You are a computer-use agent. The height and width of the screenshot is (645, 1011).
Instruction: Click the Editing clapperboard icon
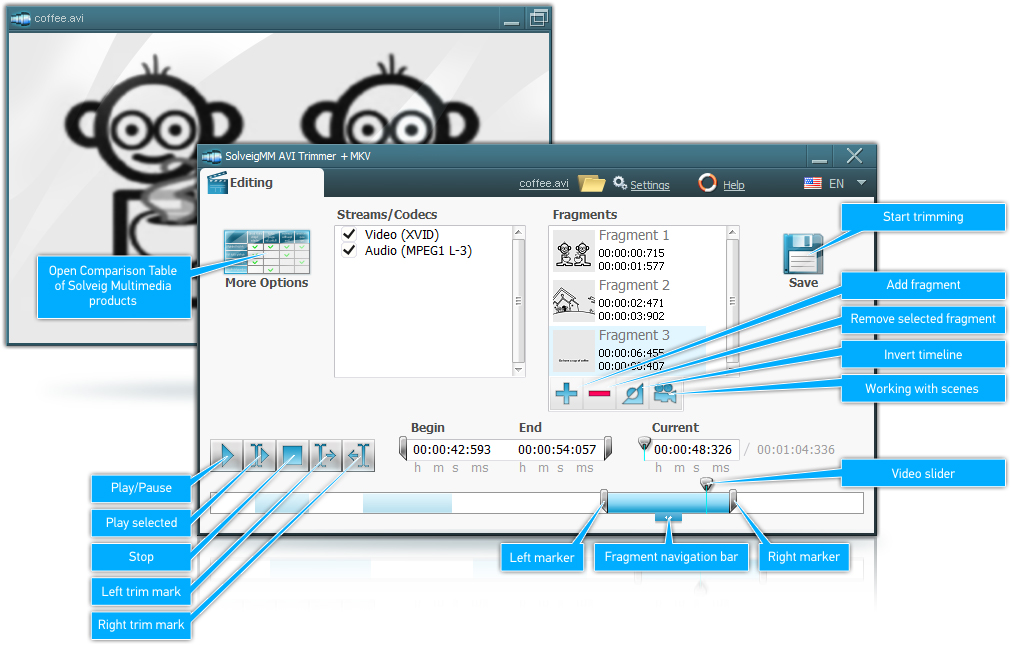point(217,183)
